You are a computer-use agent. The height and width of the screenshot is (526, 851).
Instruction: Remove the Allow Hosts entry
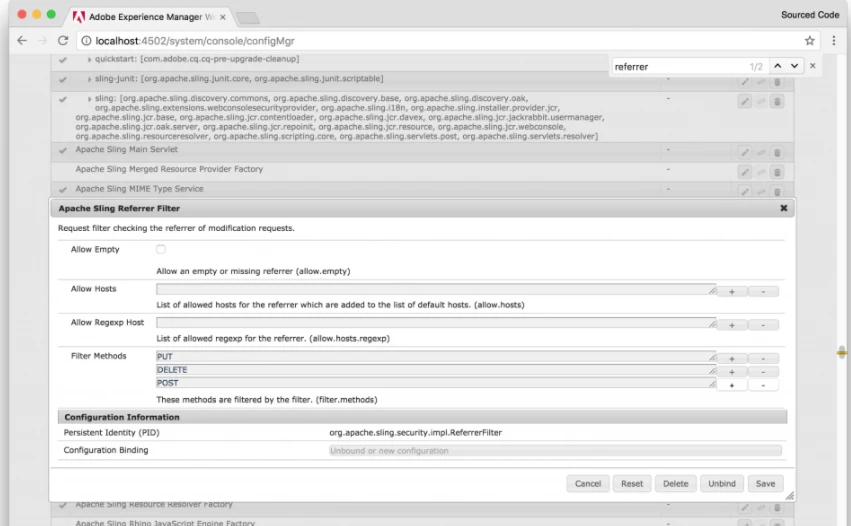click(763, 291)
